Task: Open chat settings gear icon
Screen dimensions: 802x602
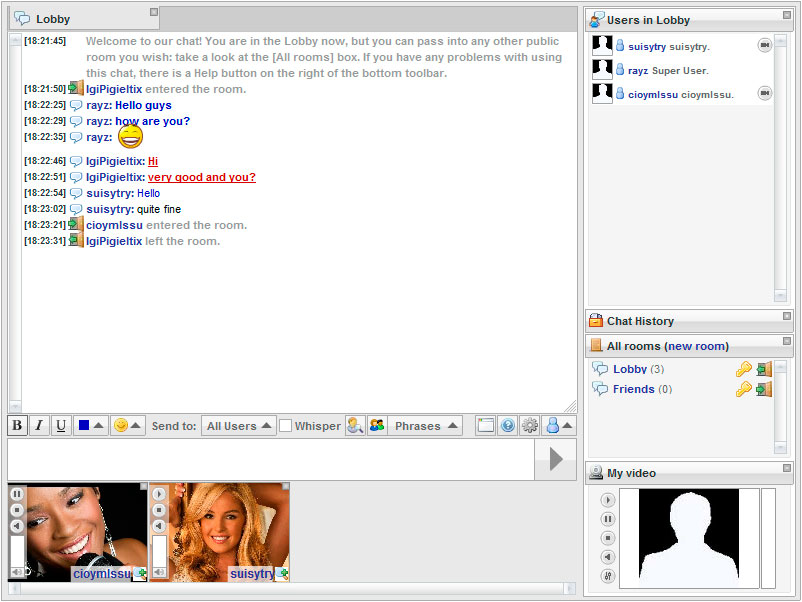Action: [x=529, y=426]
